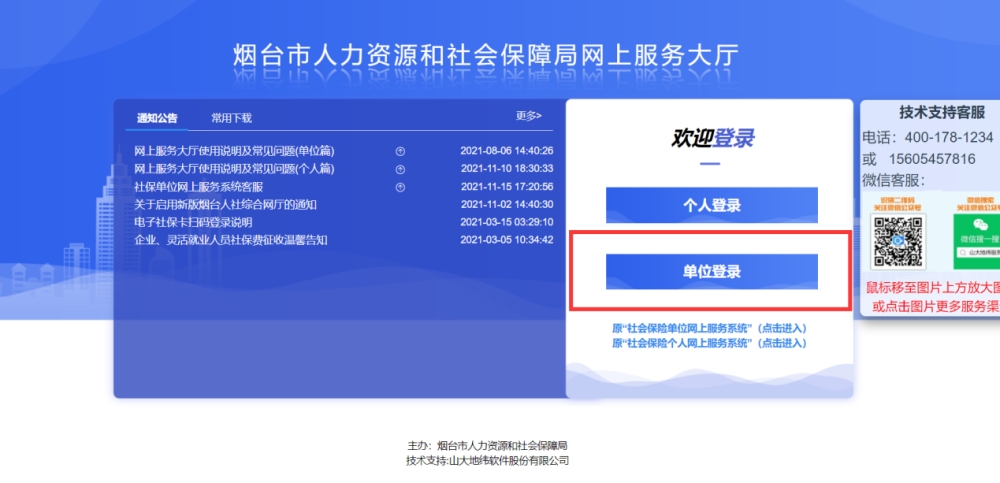Click the 技术支持客服 heading

tap(942, 113)
